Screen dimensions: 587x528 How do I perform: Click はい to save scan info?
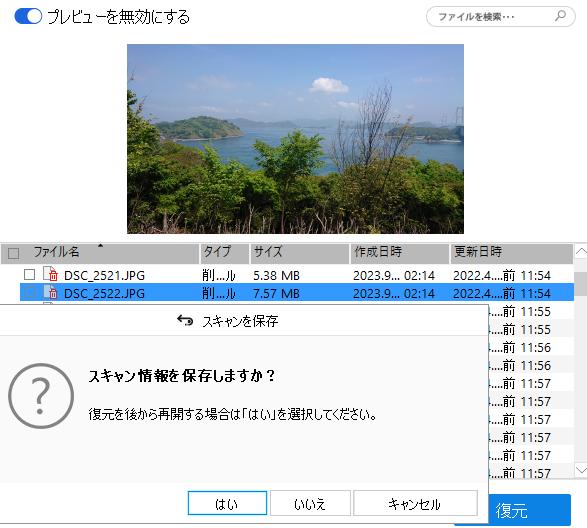tap(227, 504)
